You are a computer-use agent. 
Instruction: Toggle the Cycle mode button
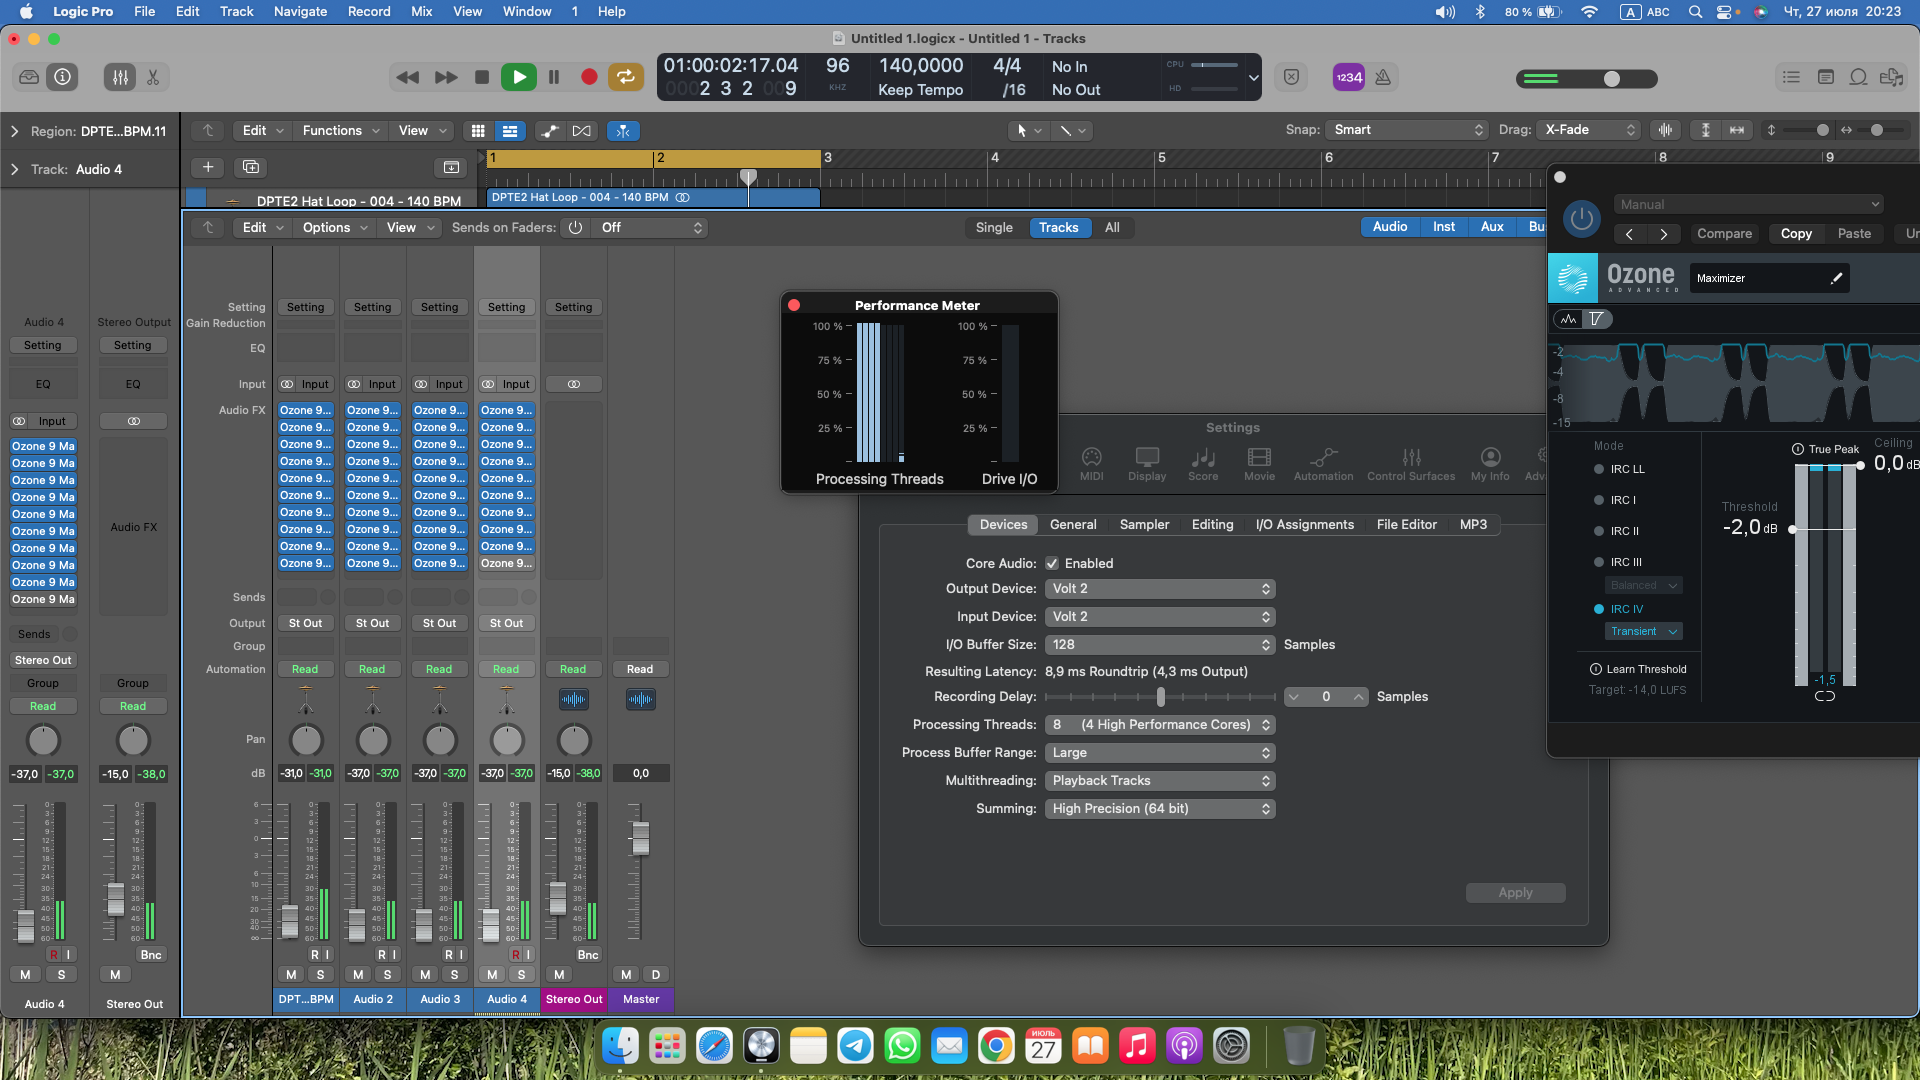coord(625,77)
